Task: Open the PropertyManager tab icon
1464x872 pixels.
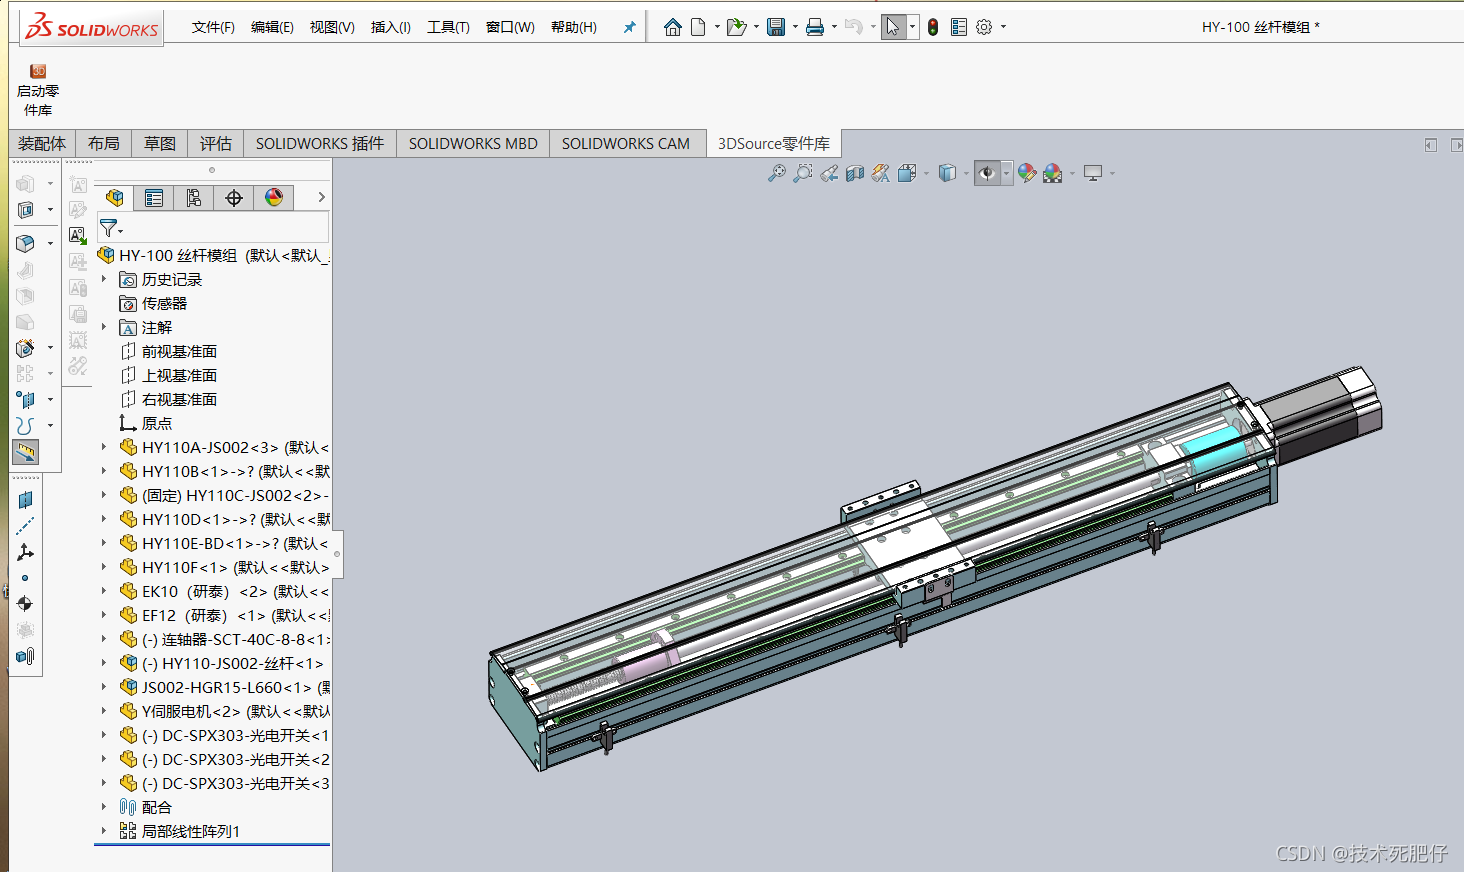Action: (x=154, y=198)
